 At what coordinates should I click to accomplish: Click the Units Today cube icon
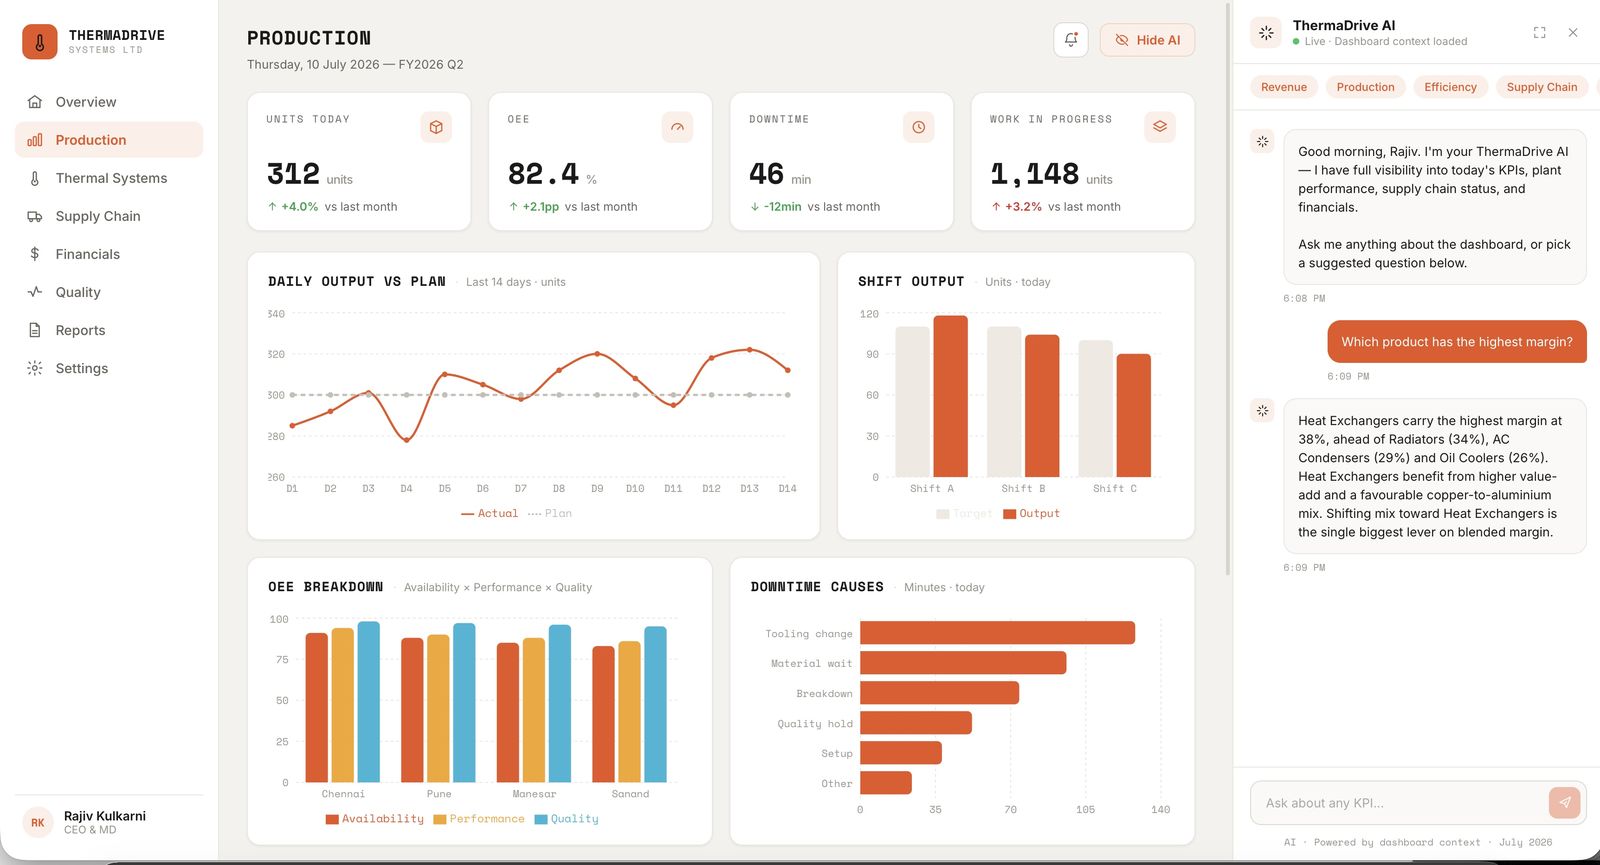click(x=436, y=127)
